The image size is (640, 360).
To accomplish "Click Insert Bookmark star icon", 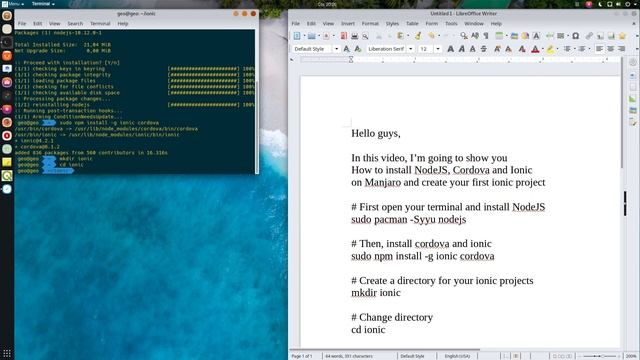I will [x=622, y=36].
